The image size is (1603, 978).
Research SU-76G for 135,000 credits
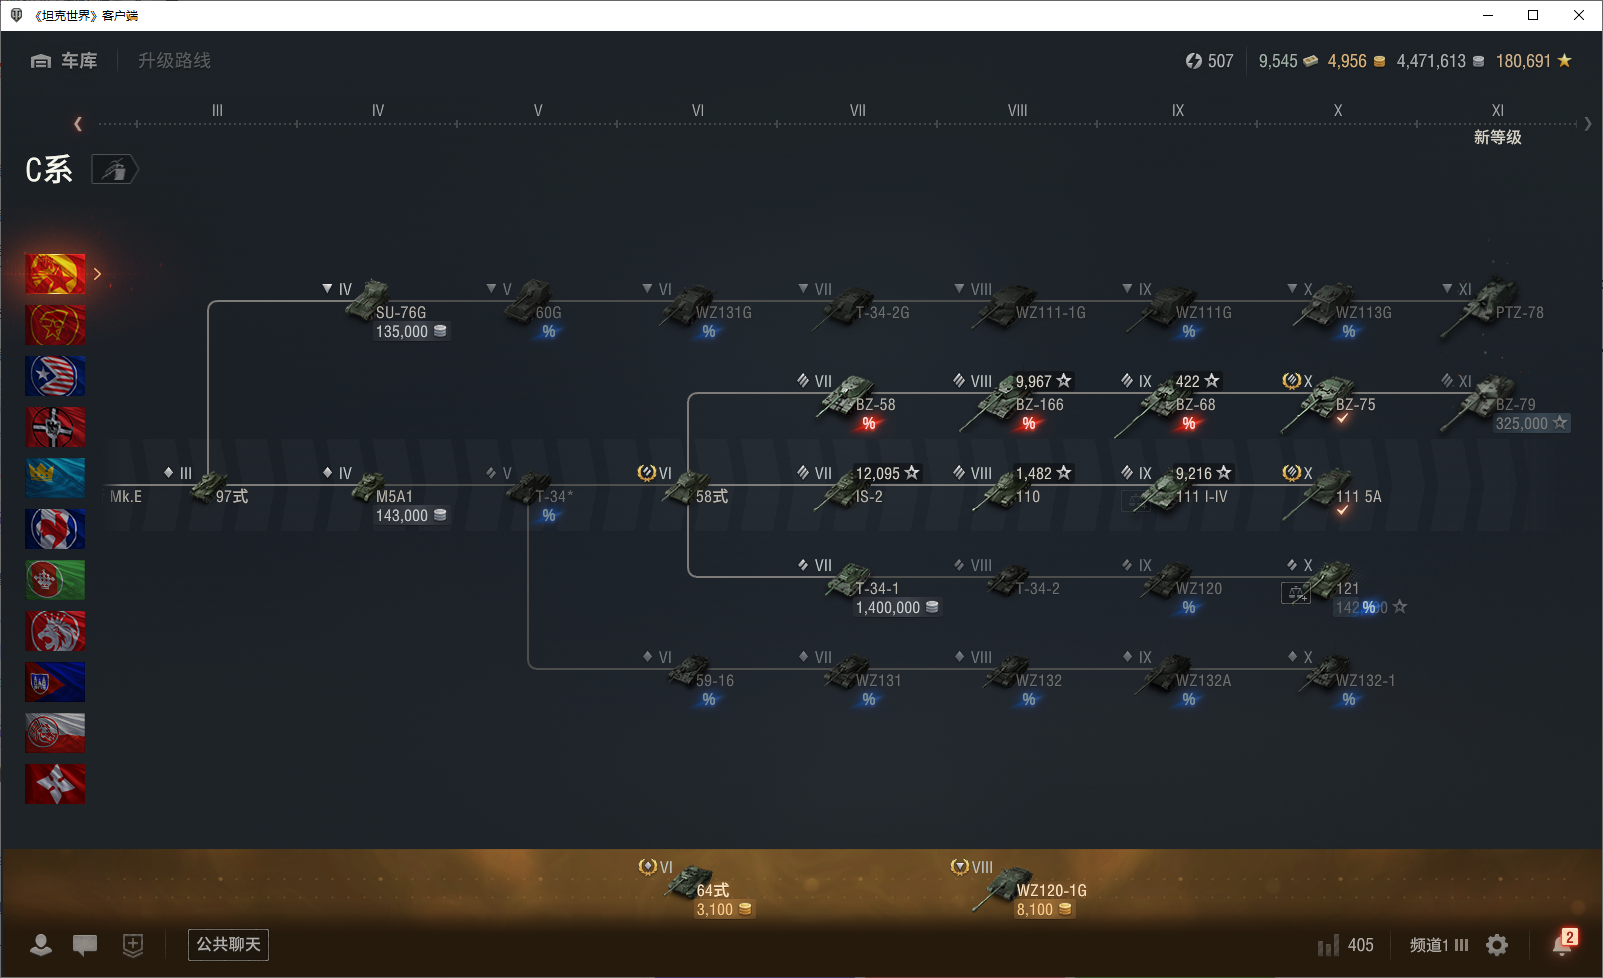(411, 332)
